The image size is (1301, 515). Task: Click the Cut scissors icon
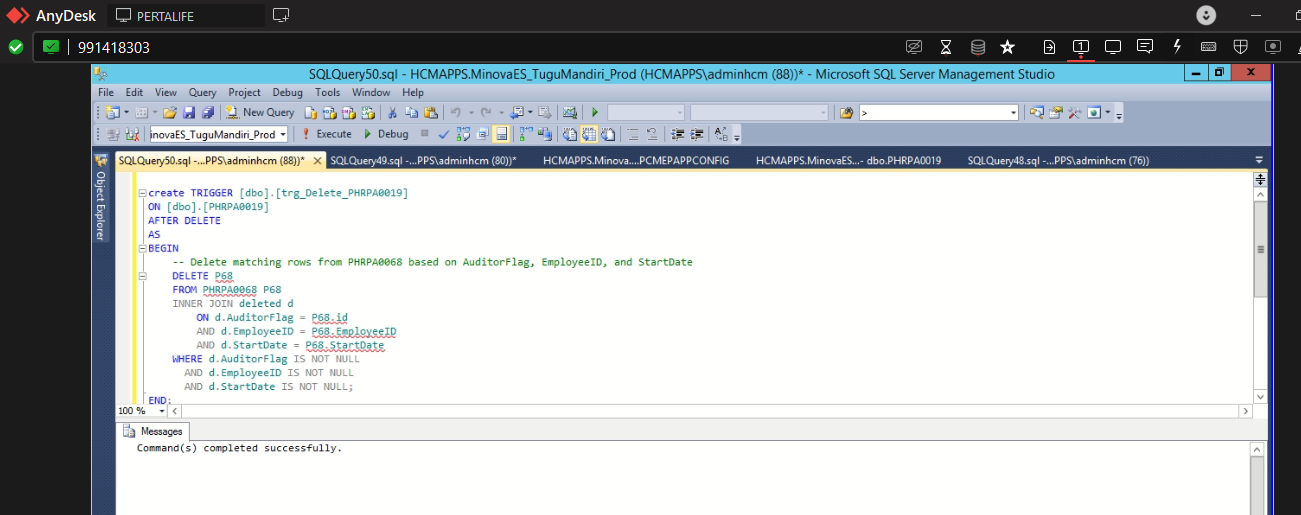(x=392, y=112)
